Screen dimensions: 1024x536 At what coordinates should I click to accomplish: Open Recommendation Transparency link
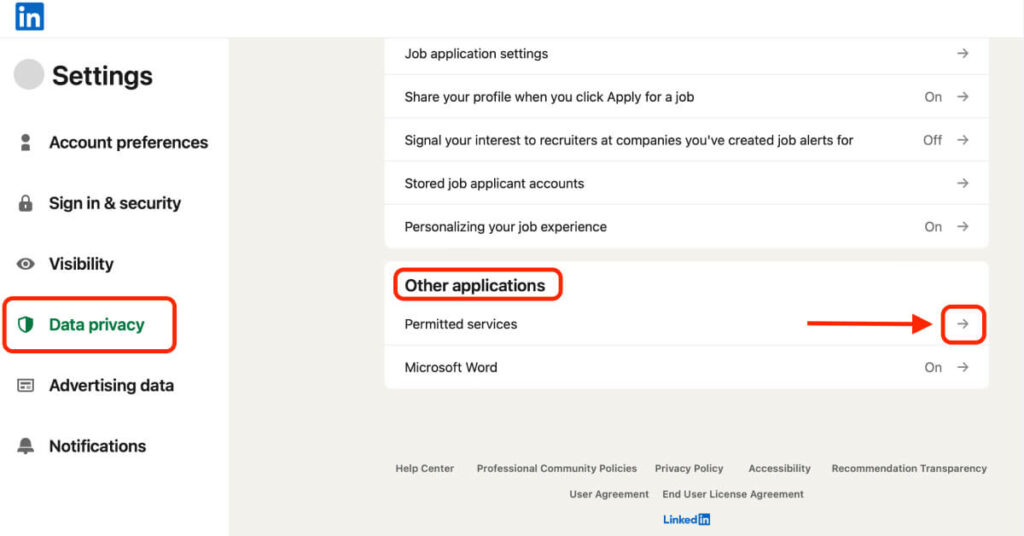pyautogui.click(x=909, y=468)
